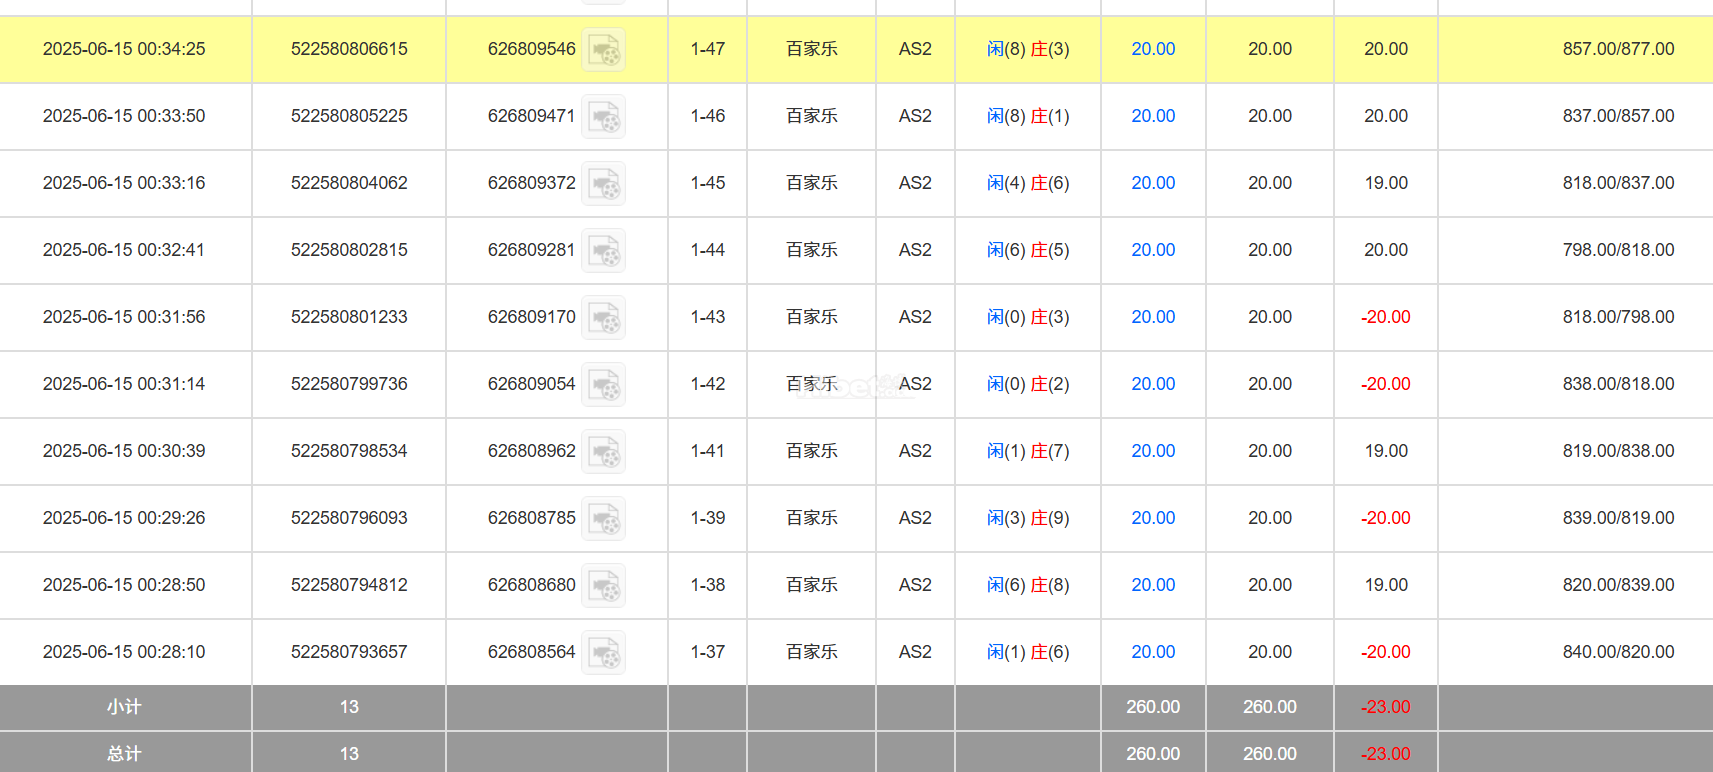Click the 总计 total row label
This screenshot has height=772, width=1713.
[124, 754]
